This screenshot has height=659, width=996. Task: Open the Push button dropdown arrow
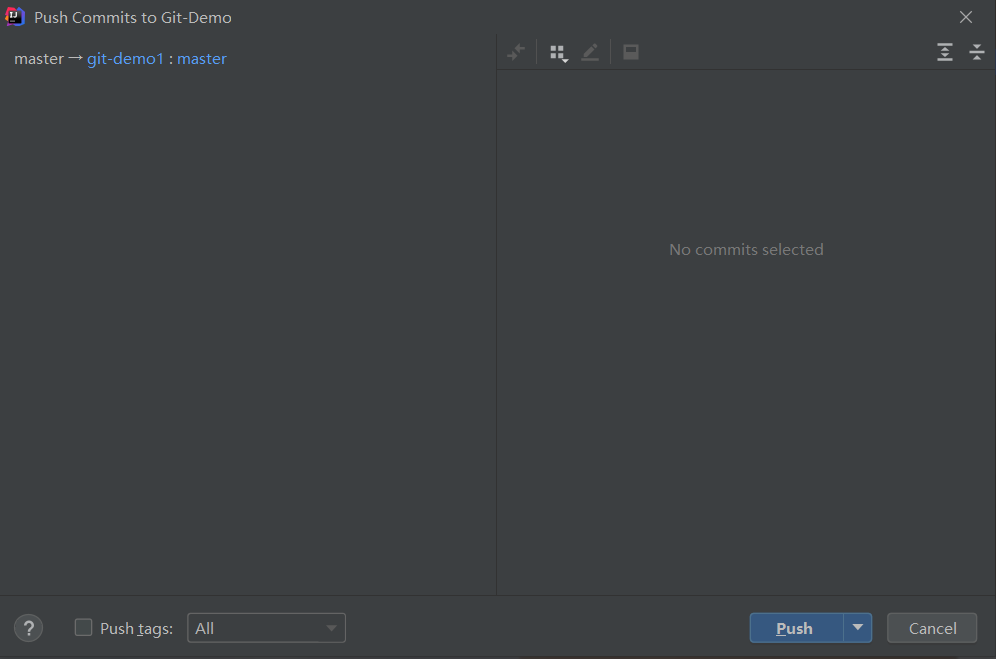click(x=858, y=628)
